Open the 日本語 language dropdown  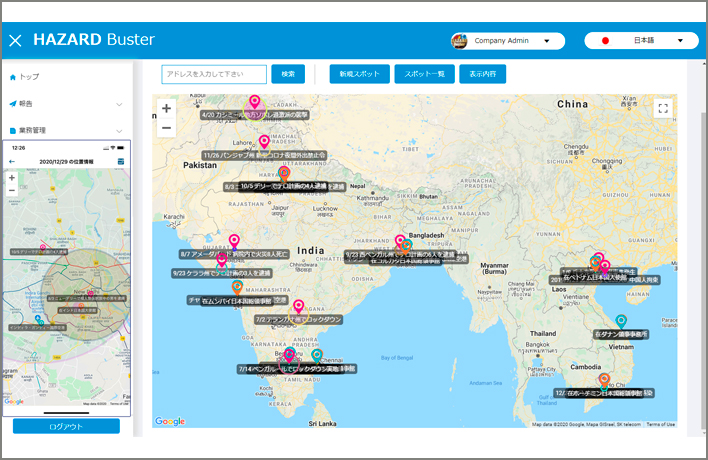point(641,41)
